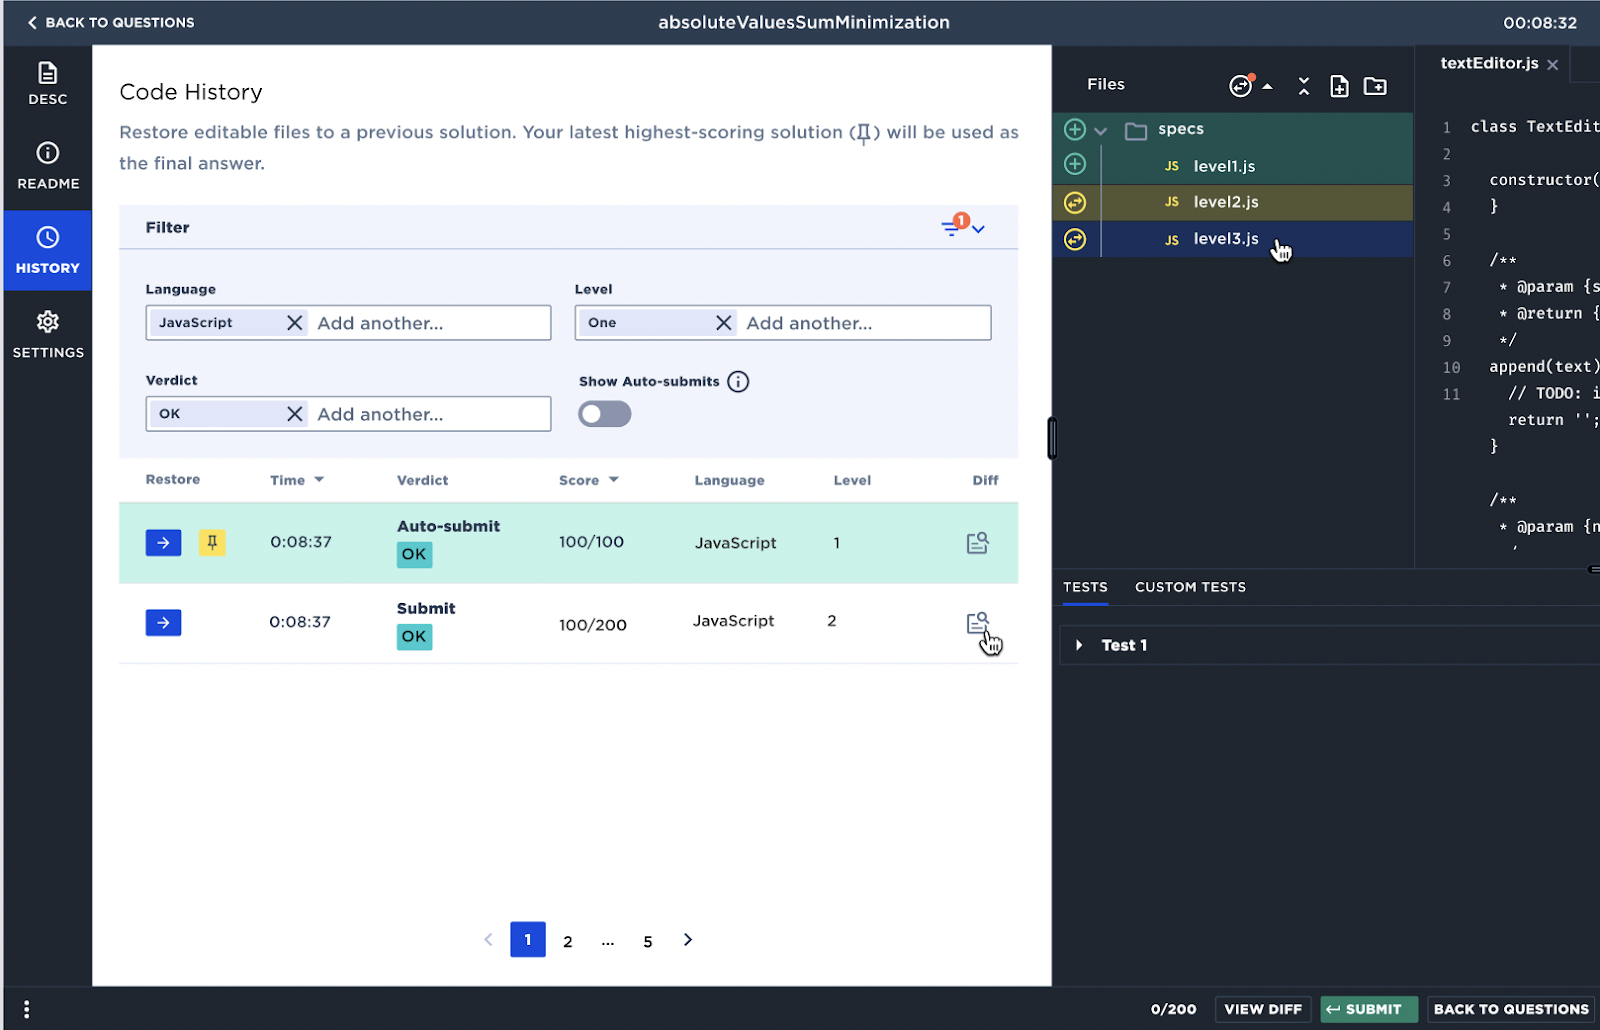Click the modified-status icon beside level2.js
The image size is (1600, 1030).
tap(1075, 203)
